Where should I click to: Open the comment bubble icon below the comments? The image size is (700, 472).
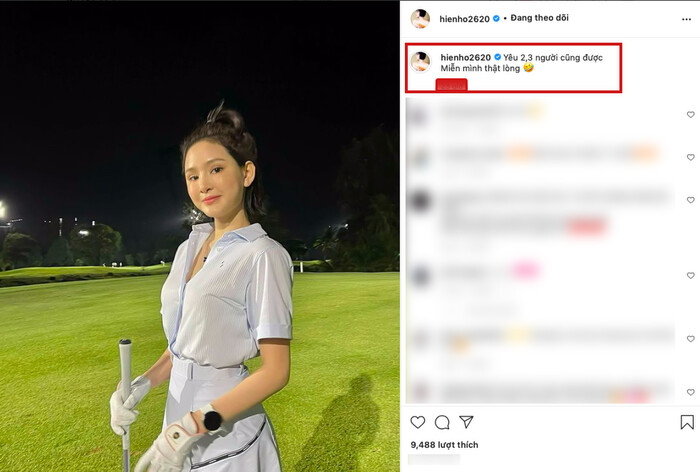coord(442,422)
